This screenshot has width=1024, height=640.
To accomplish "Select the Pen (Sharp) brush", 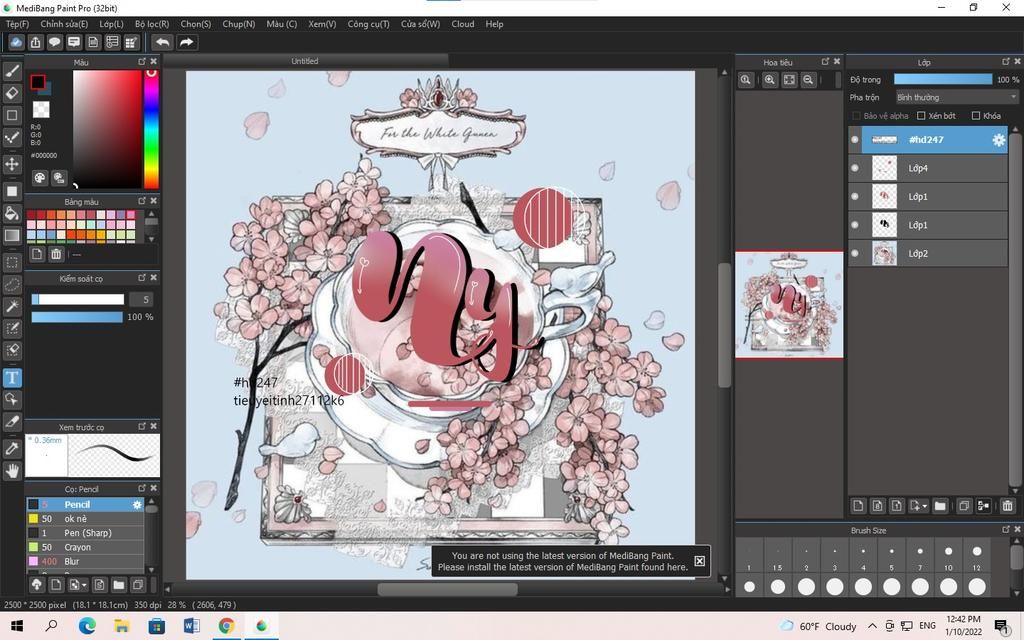I will [85, 533].
